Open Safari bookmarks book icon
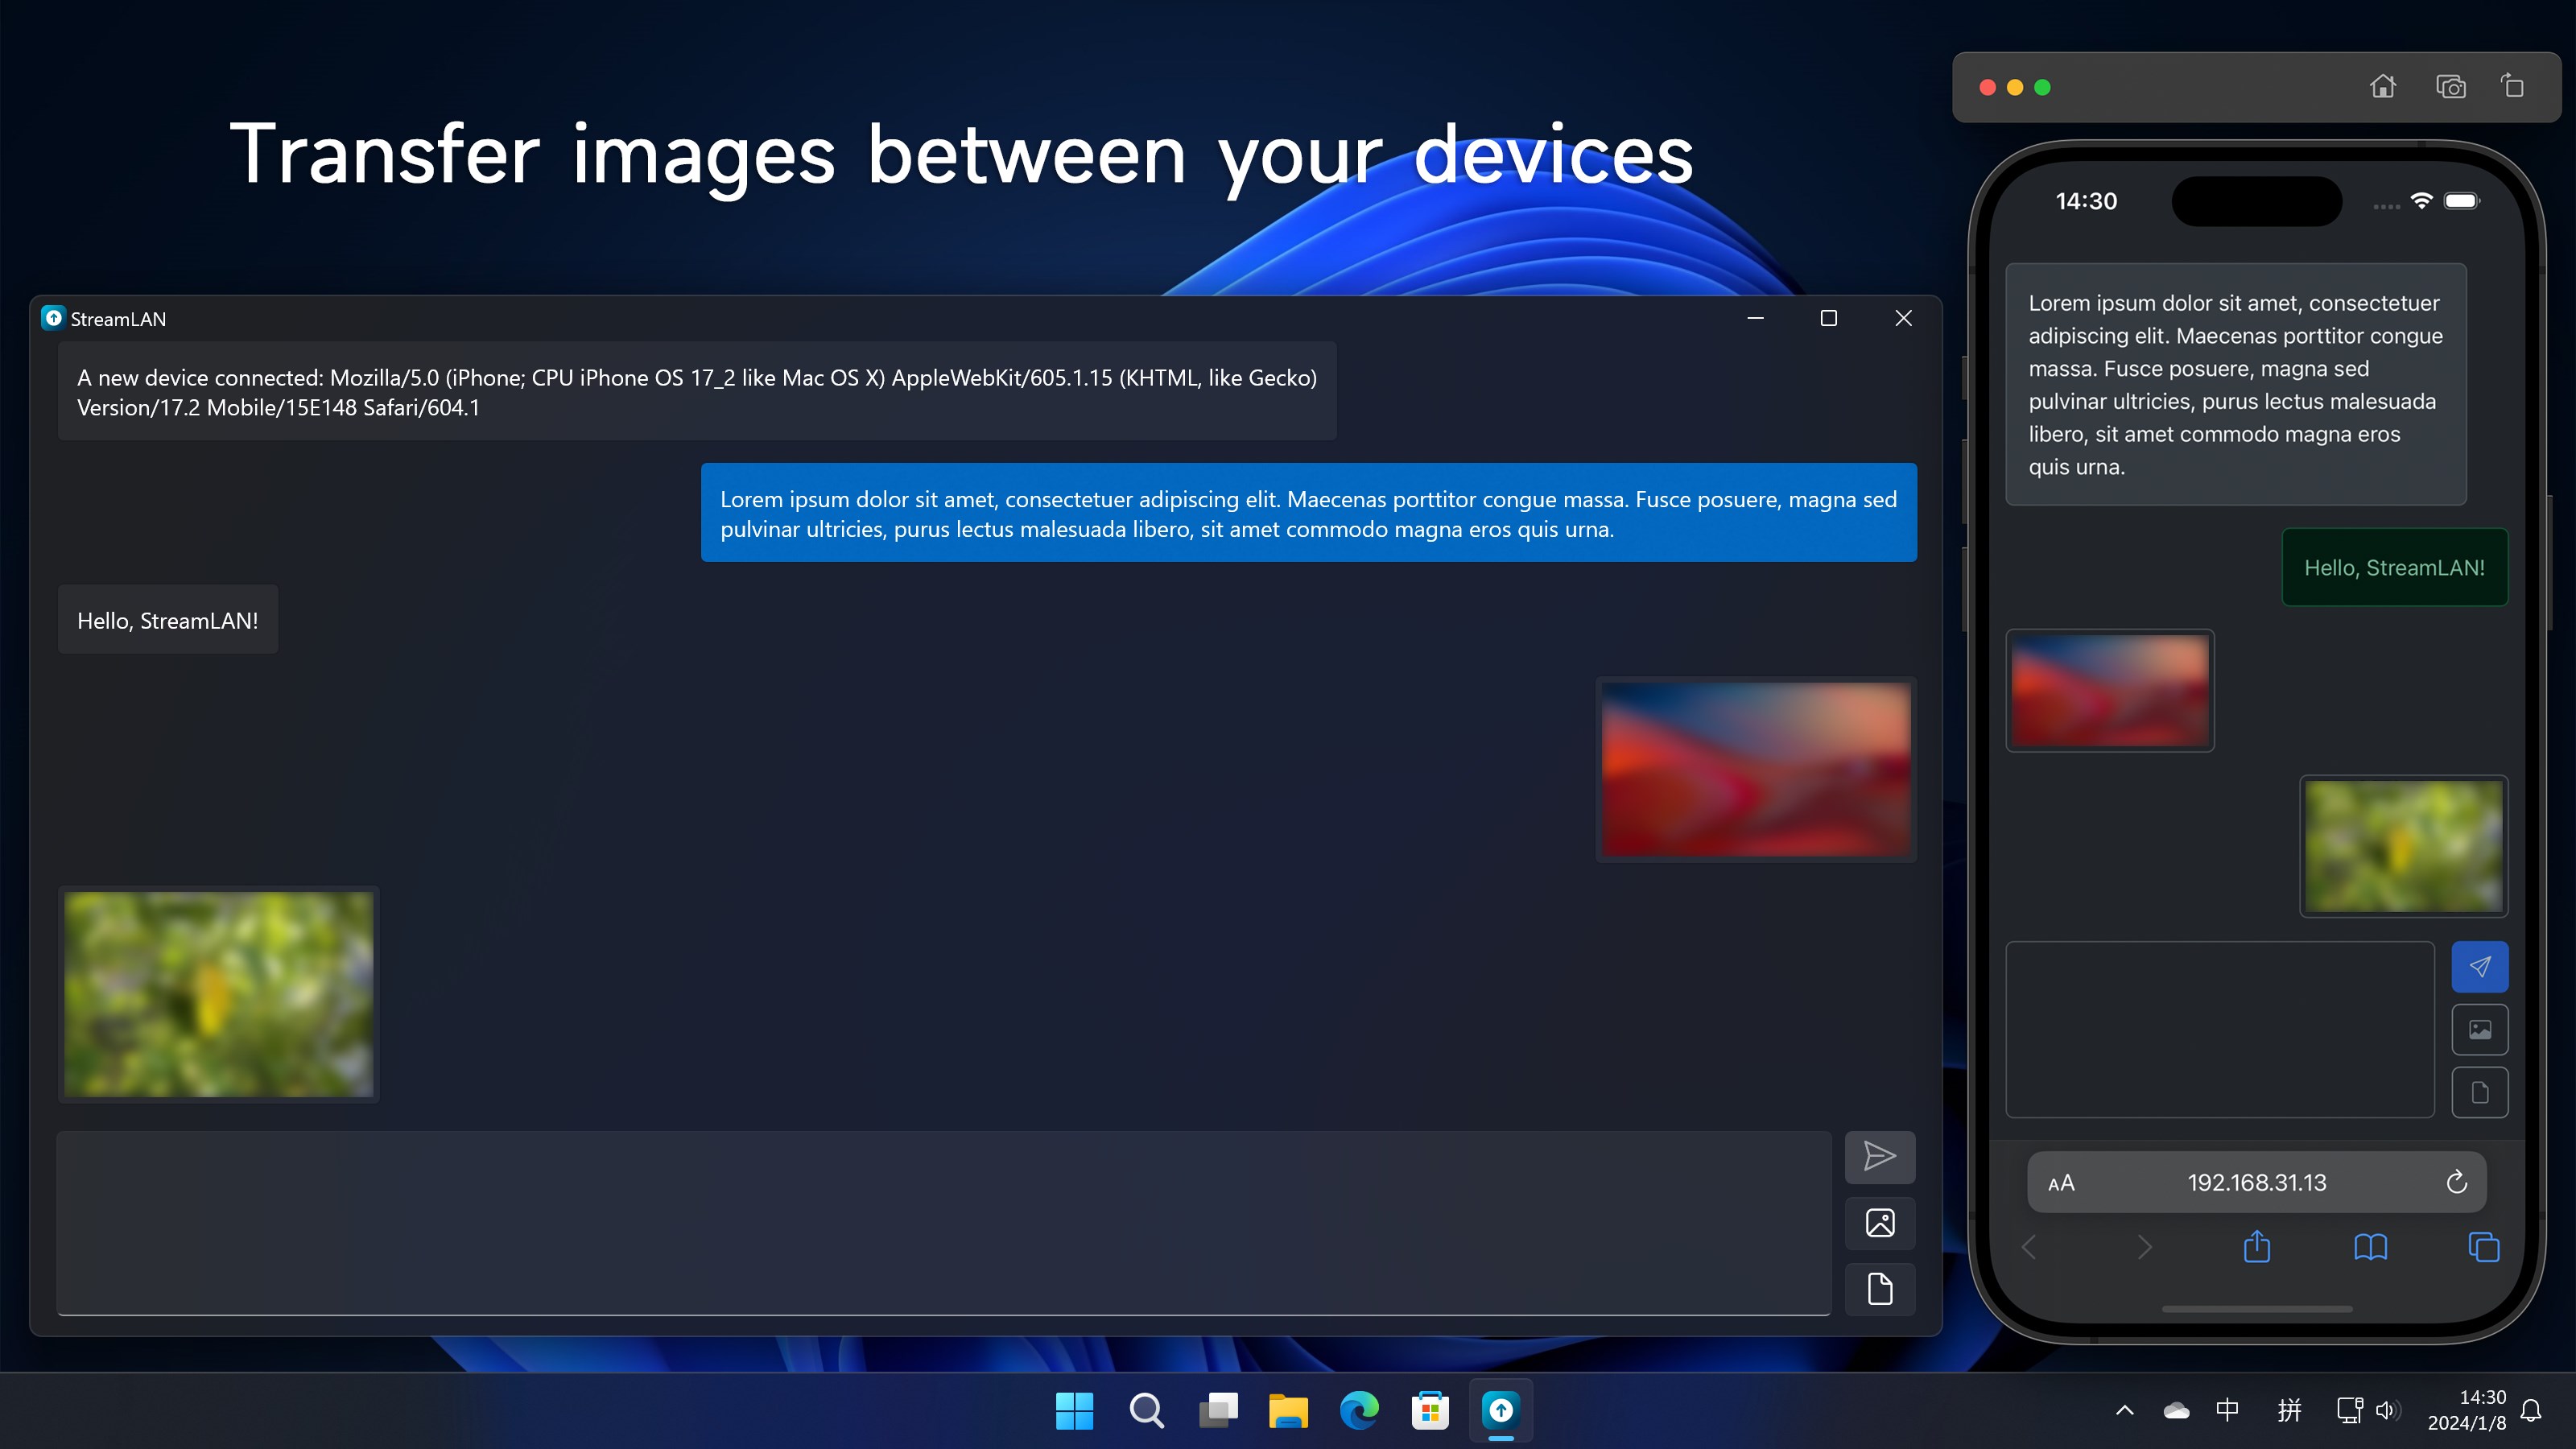Screen dimensions: 2576x1449 pos(2370,1247)
